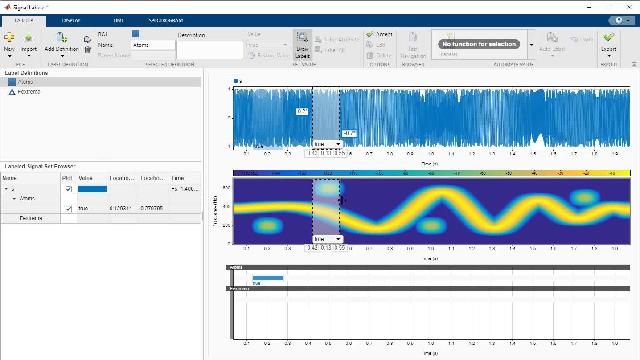Viewport: 640px width, 360px height.
Task: Switch to the Display tab
Action: click(x=71, y=20)
